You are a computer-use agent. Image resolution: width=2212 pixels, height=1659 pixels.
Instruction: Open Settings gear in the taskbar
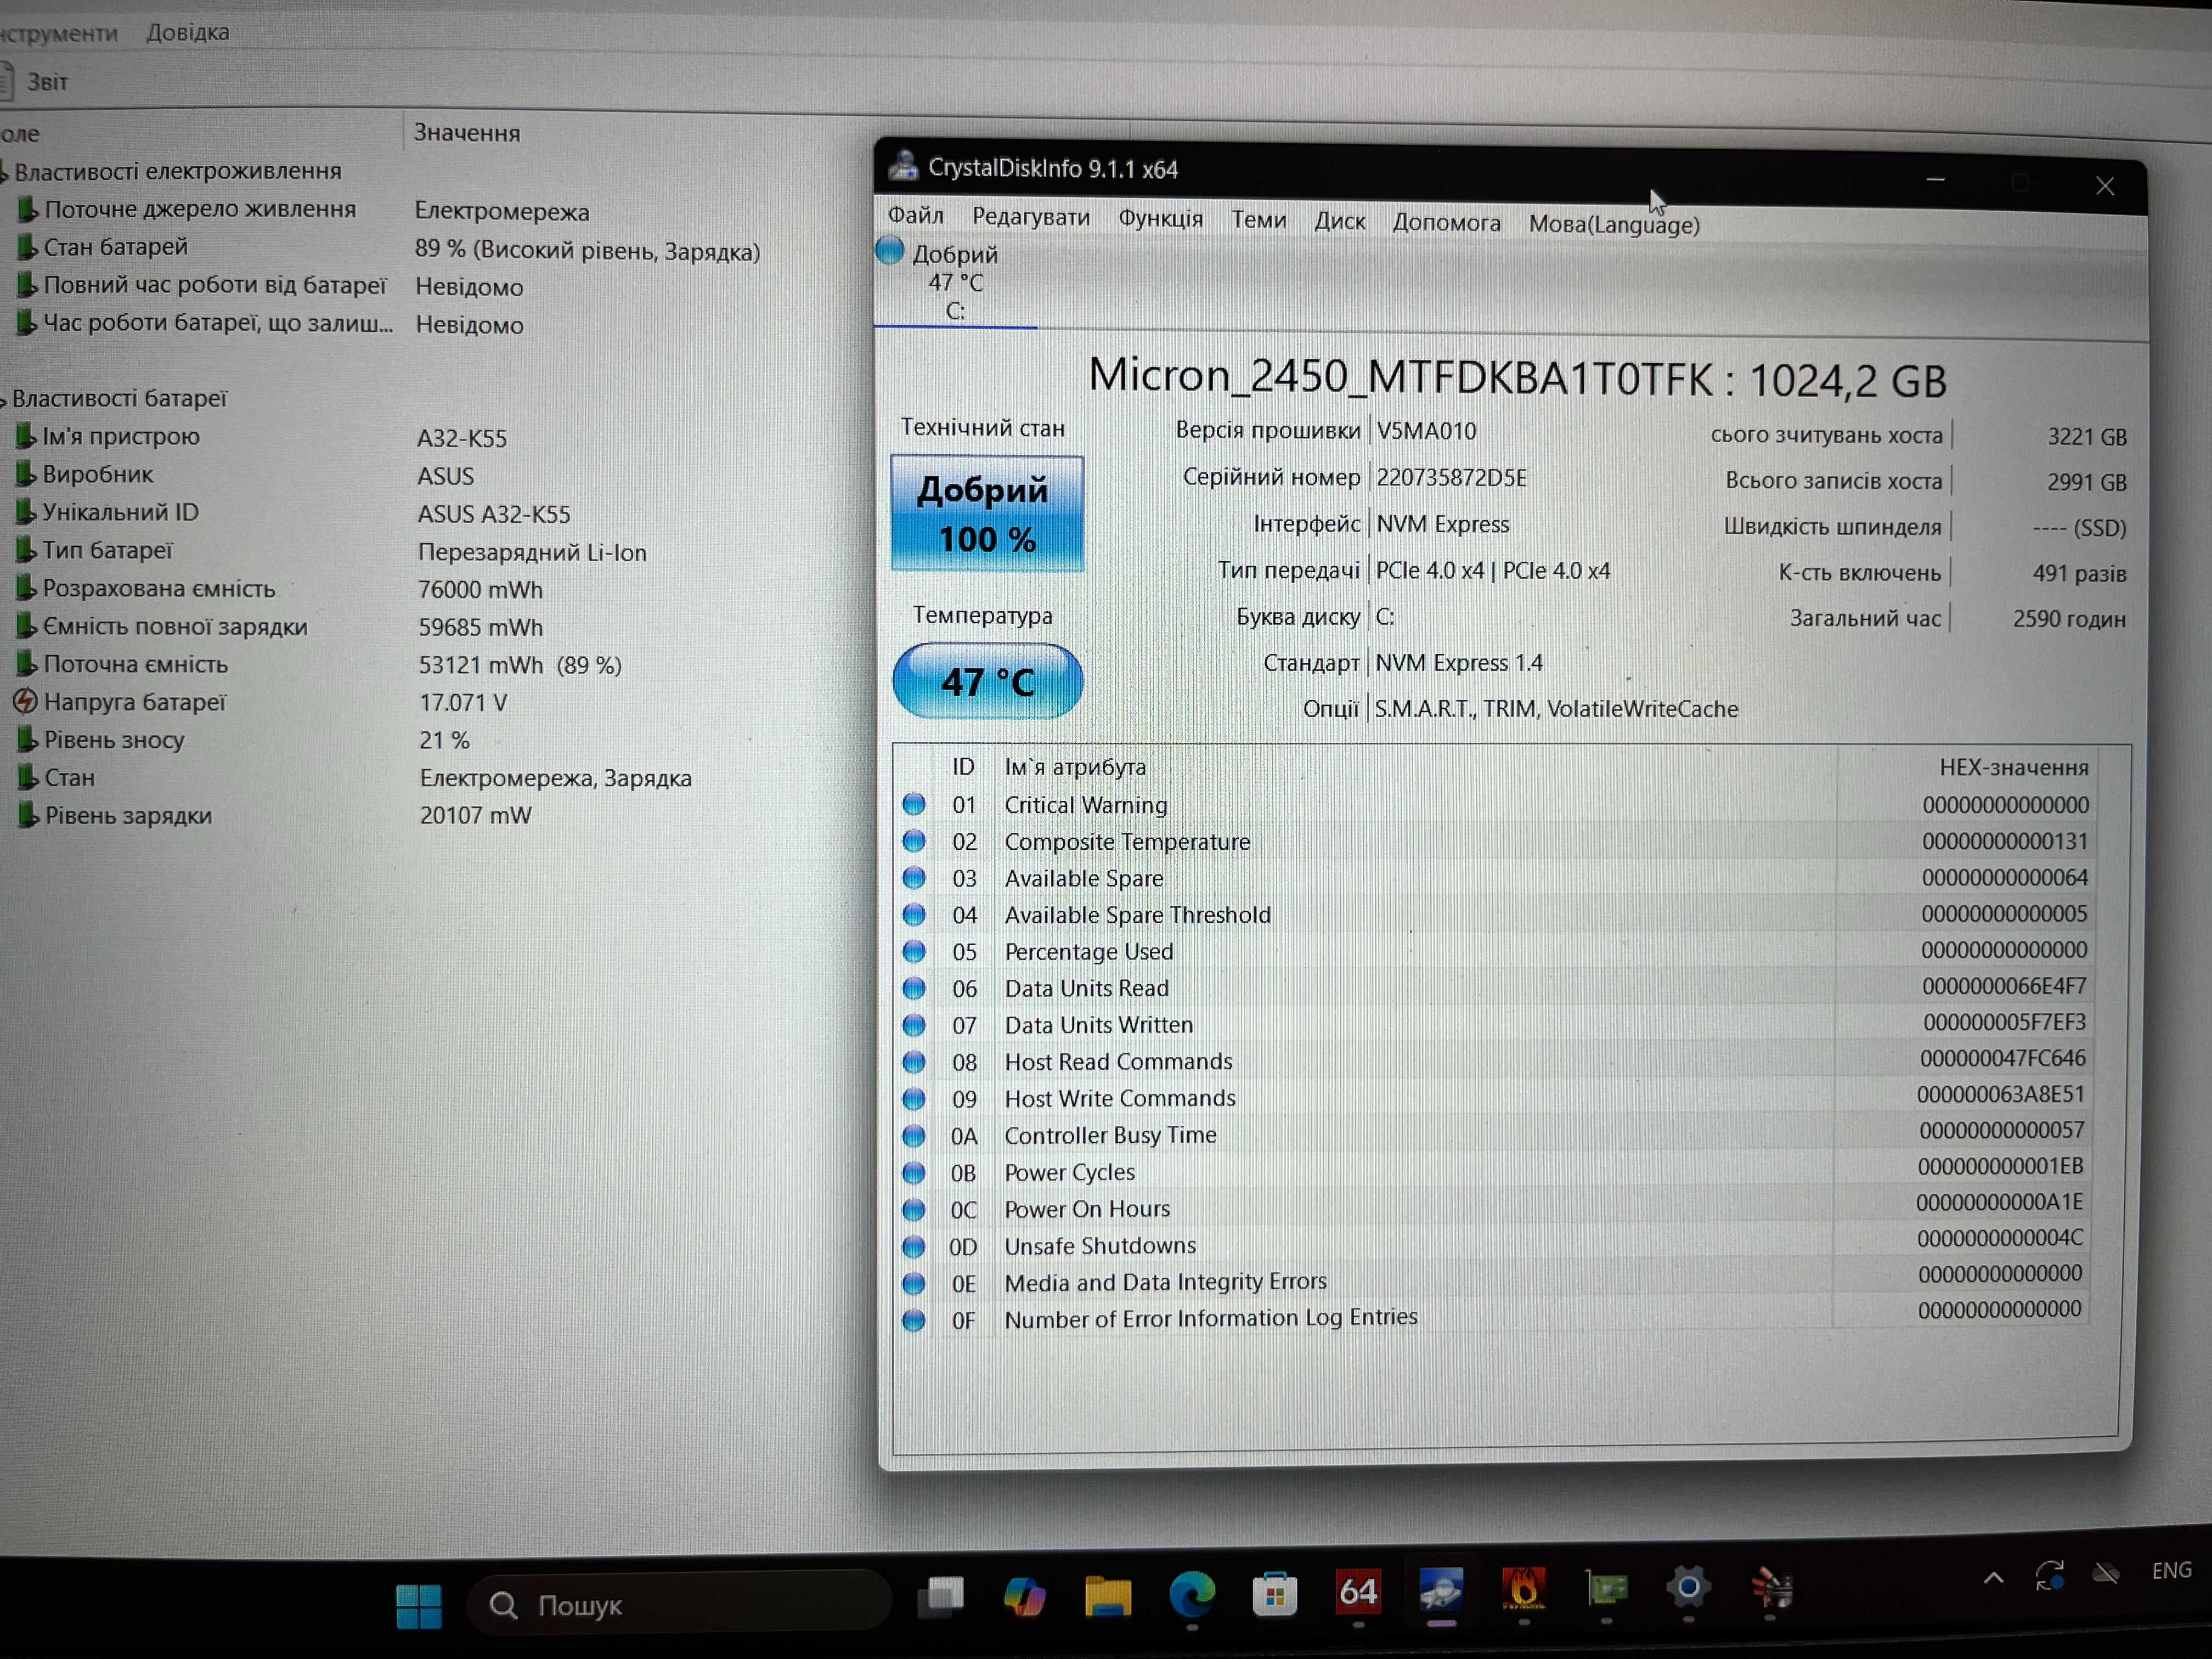pyautogui.click(x=1688, y=1587)
